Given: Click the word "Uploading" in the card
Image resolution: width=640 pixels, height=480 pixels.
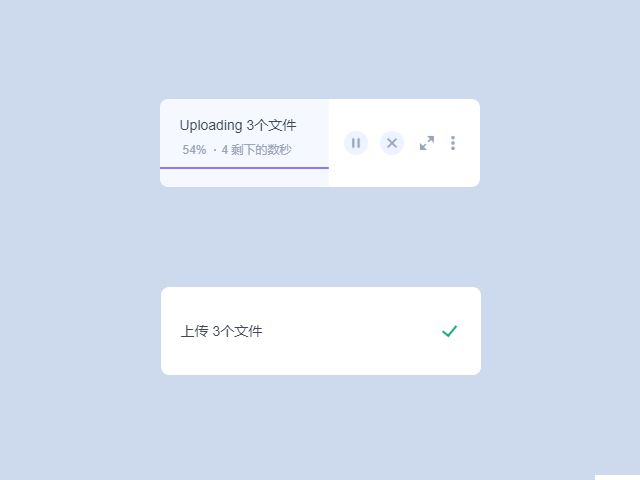Looking at the screenshot, I should coord(211,125).
